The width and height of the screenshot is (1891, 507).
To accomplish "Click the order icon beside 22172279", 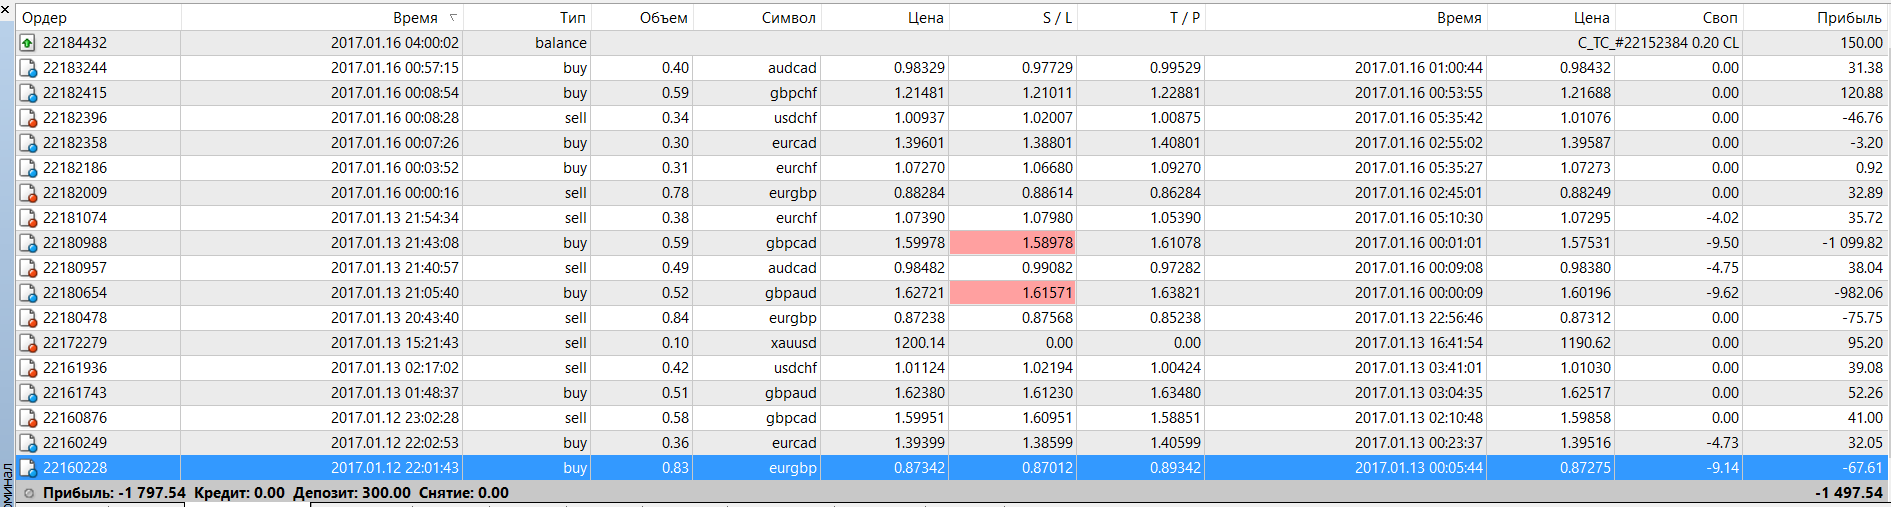I will pyautogui.click(x=28, y=343).
